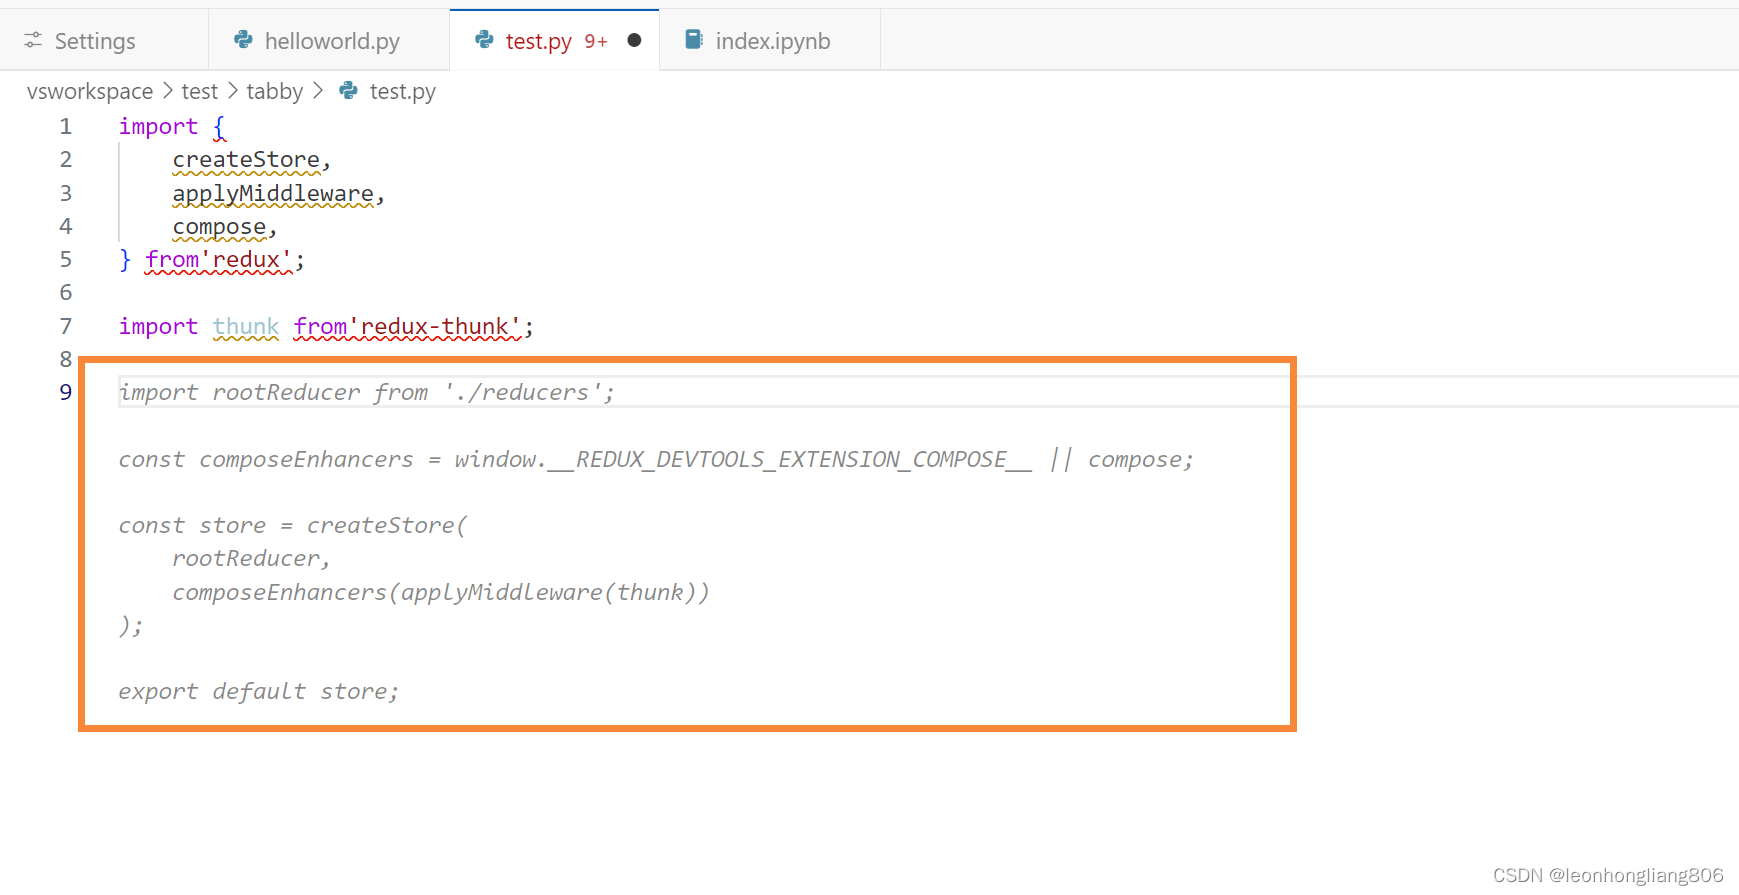Image resolution: width=1739 pixels, height=895 pixels.
Task: Click line number 7 in gutter
Action: tap(66, 327)
